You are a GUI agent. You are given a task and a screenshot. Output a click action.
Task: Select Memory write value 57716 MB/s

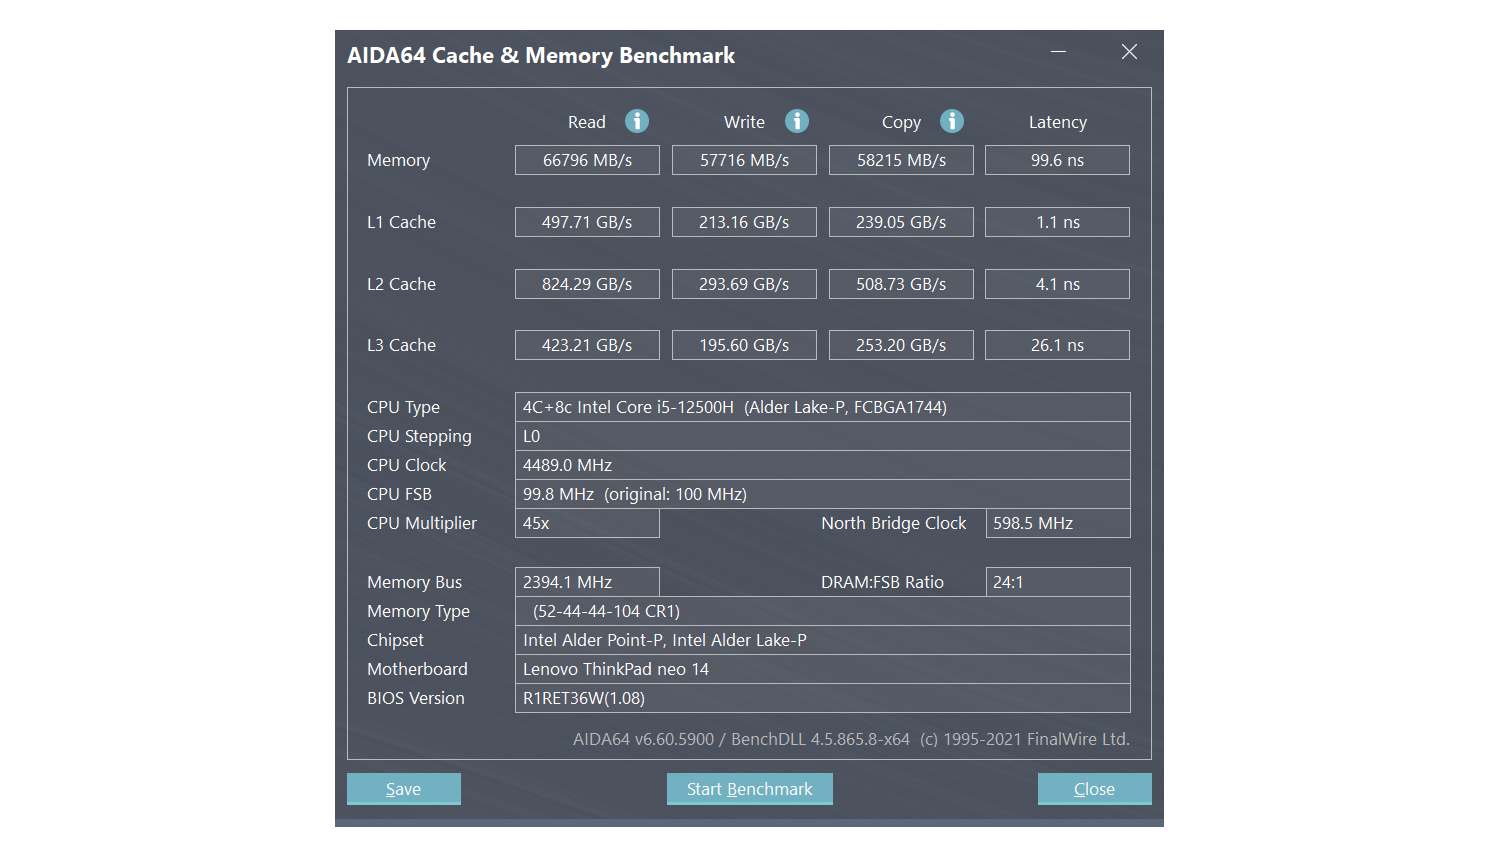[x=744, y=160]
